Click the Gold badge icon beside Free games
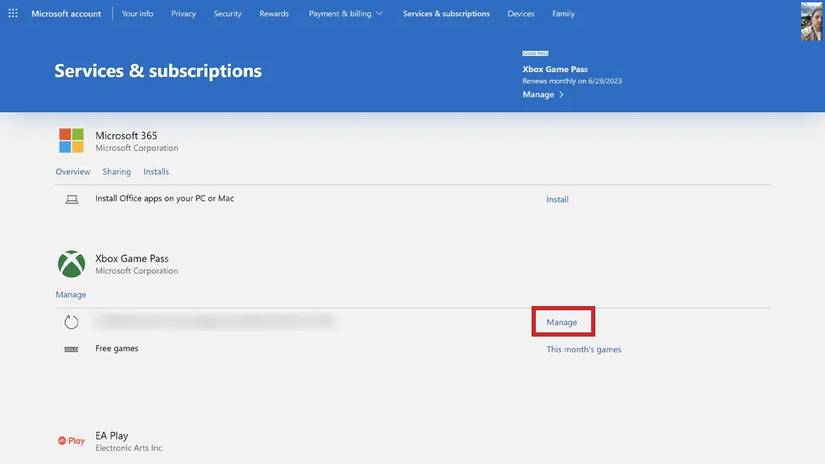825x464 pixels. tap(71, 349)
